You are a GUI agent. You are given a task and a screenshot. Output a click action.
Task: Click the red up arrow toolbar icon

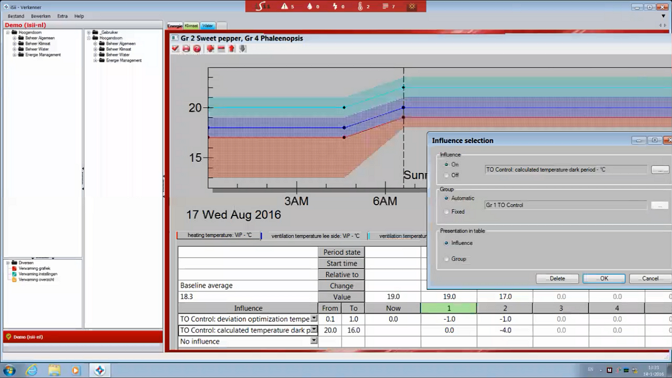231,49
